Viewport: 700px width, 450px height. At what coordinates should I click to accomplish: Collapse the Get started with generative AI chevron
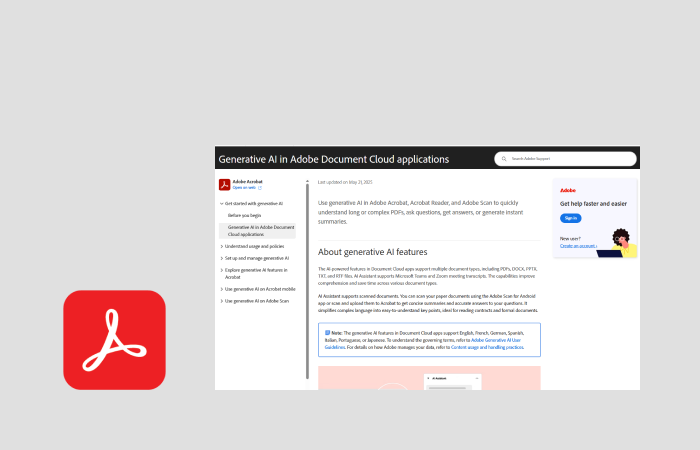(x=221, y=204)
